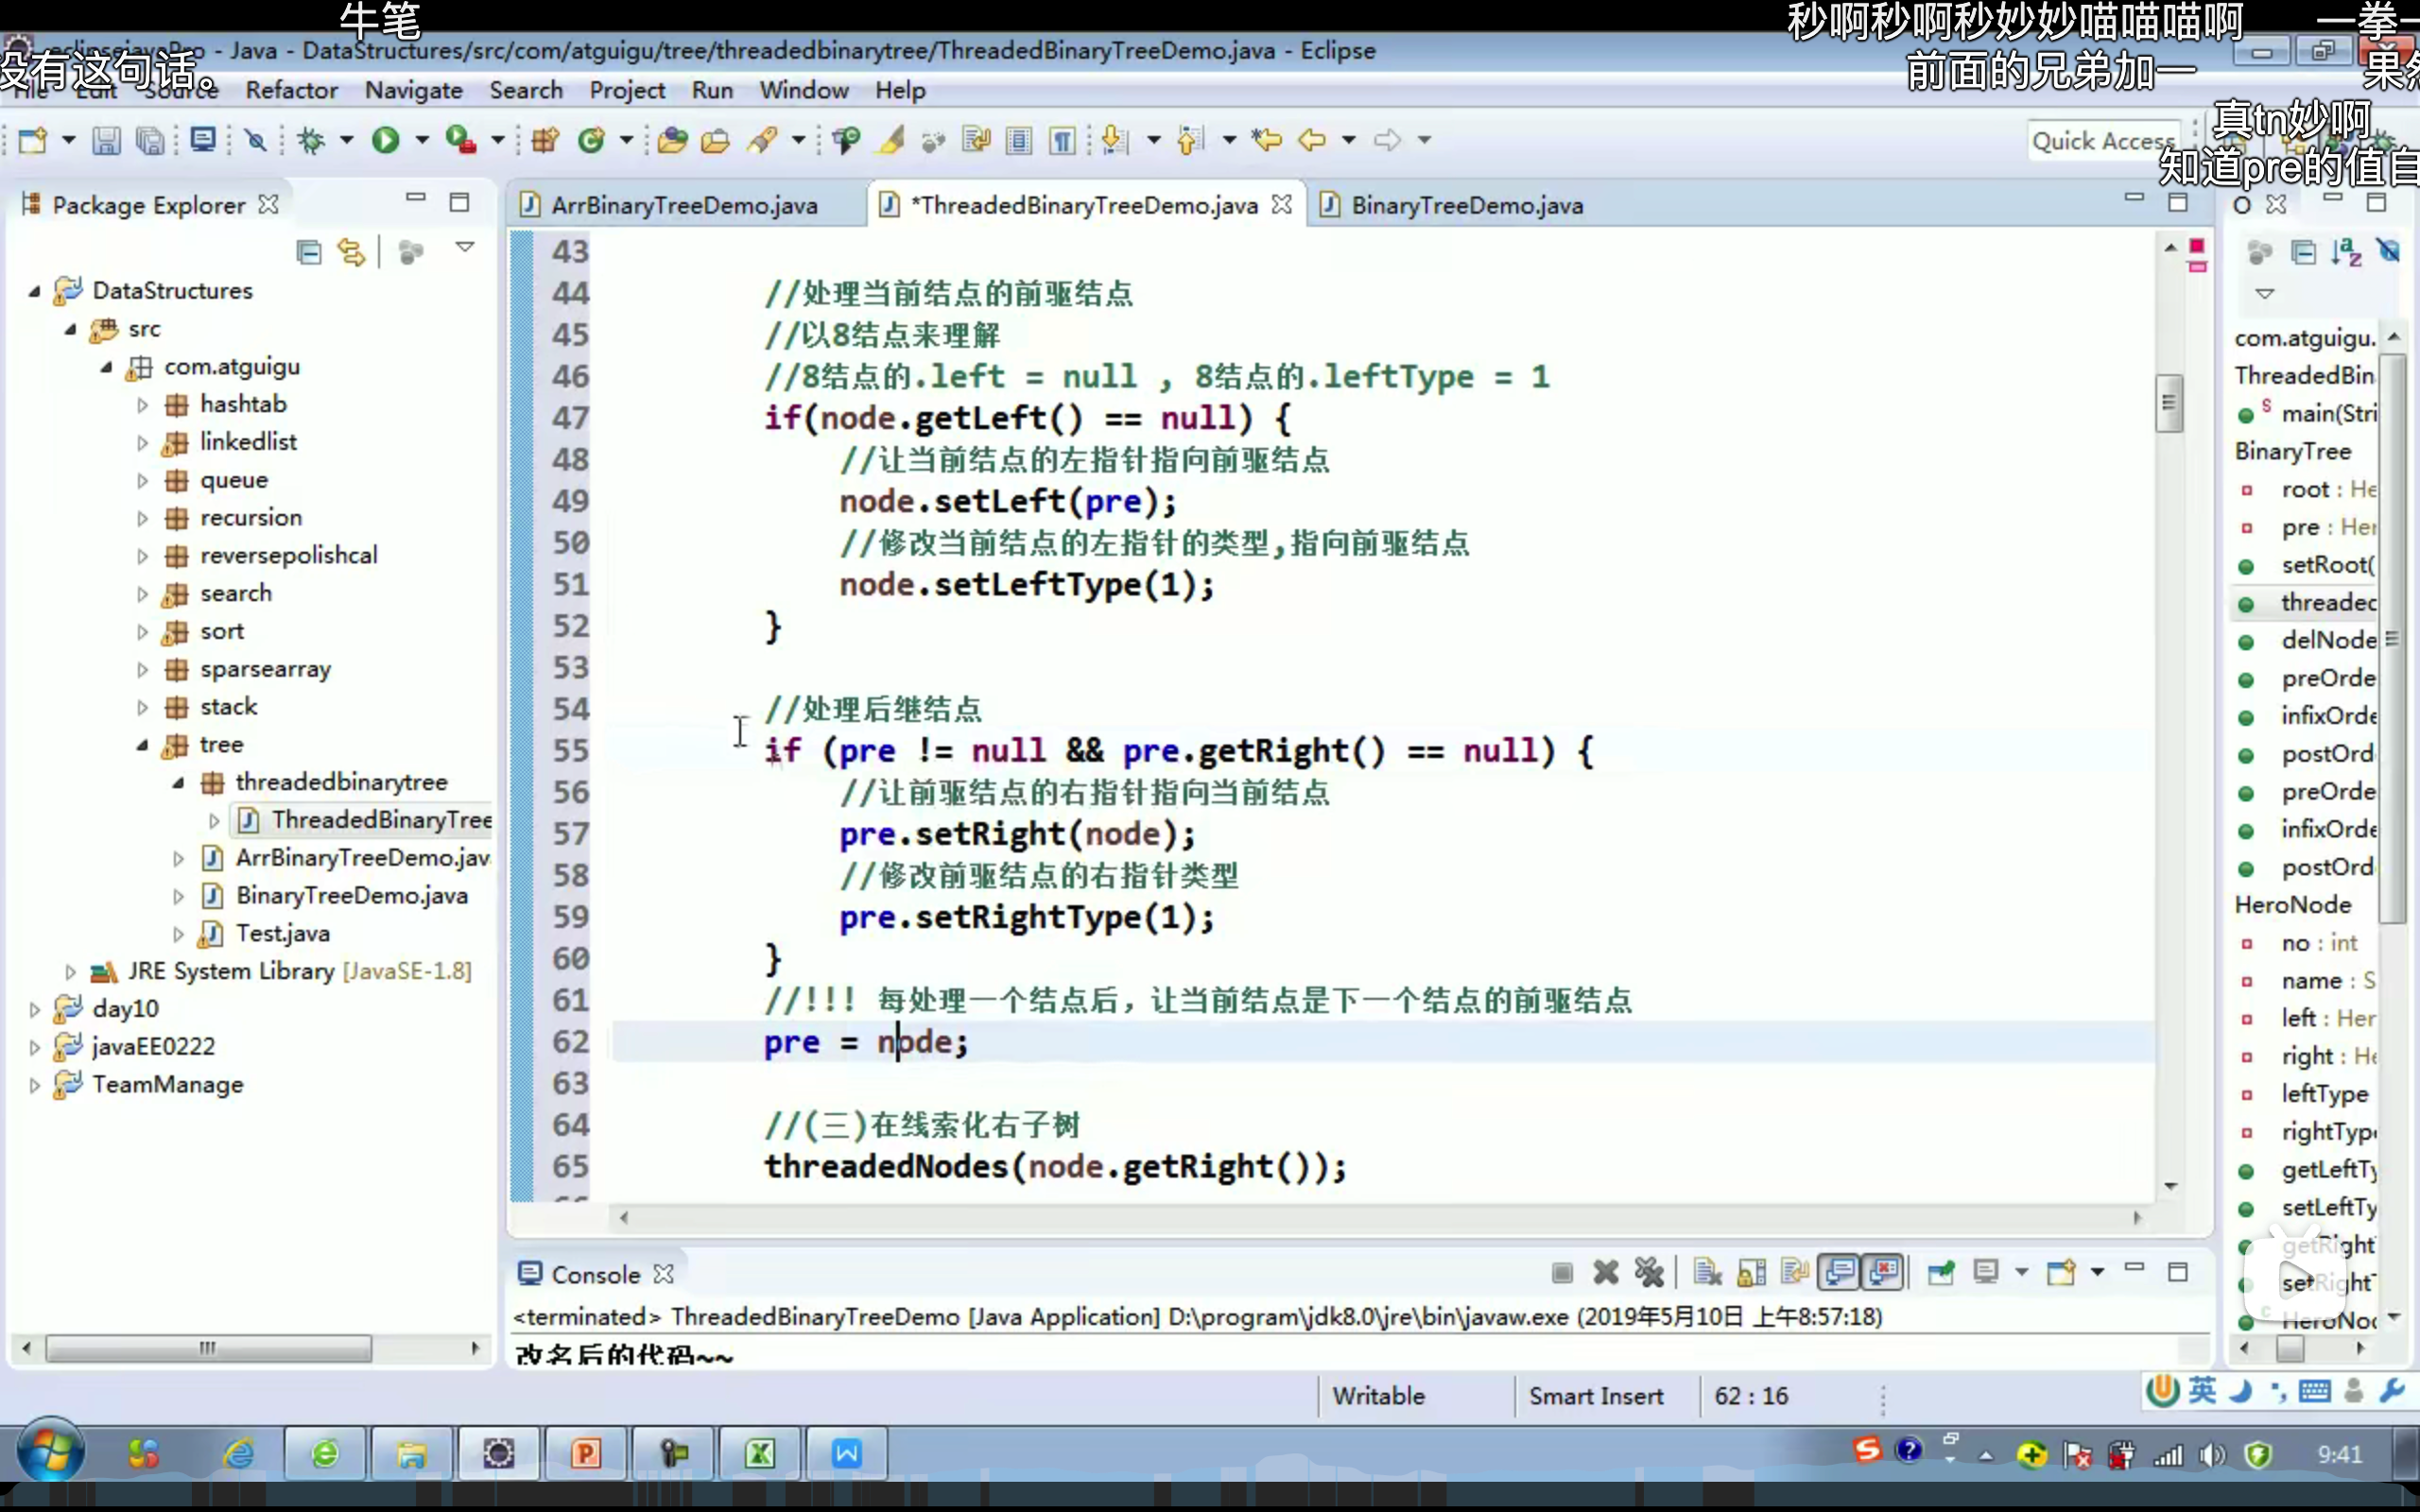Click the New wizard toolbar icon
This screenshot has width=2420, height=1512.
tap(33, 140)
